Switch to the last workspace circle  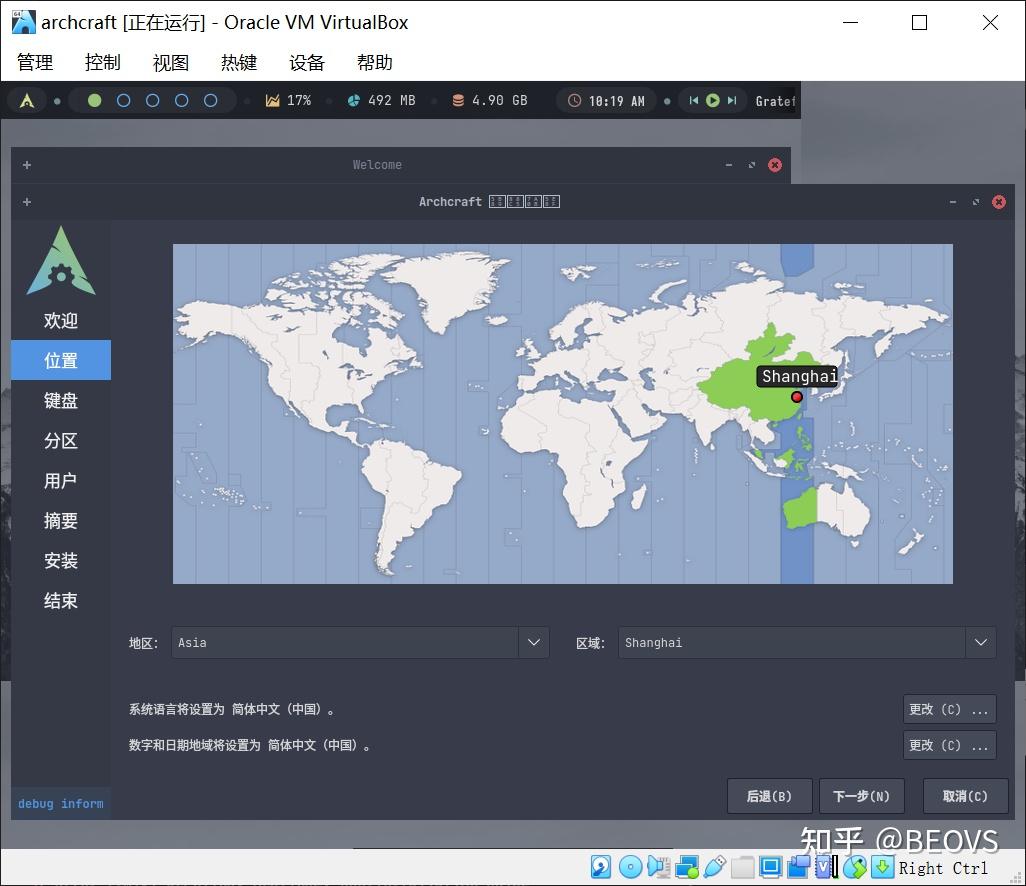[x=210, y=100]
